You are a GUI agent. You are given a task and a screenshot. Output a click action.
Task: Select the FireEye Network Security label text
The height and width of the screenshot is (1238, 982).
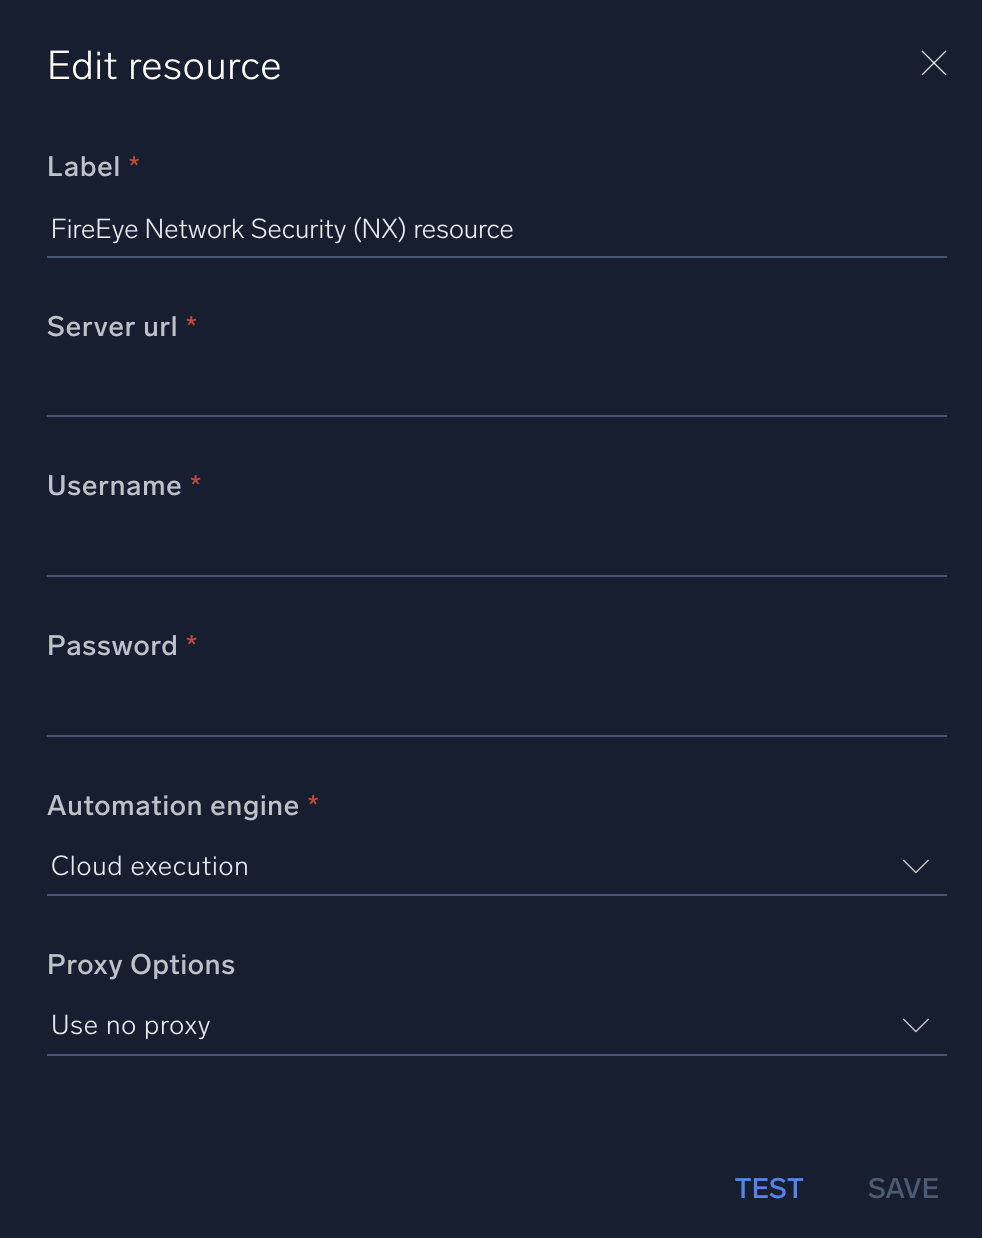pyautogui.click(x=281, y=229)
